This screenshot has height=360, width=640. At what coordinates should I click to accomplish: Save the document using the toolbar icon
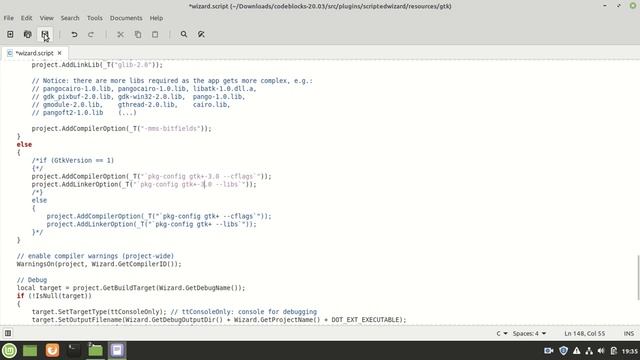45,34
